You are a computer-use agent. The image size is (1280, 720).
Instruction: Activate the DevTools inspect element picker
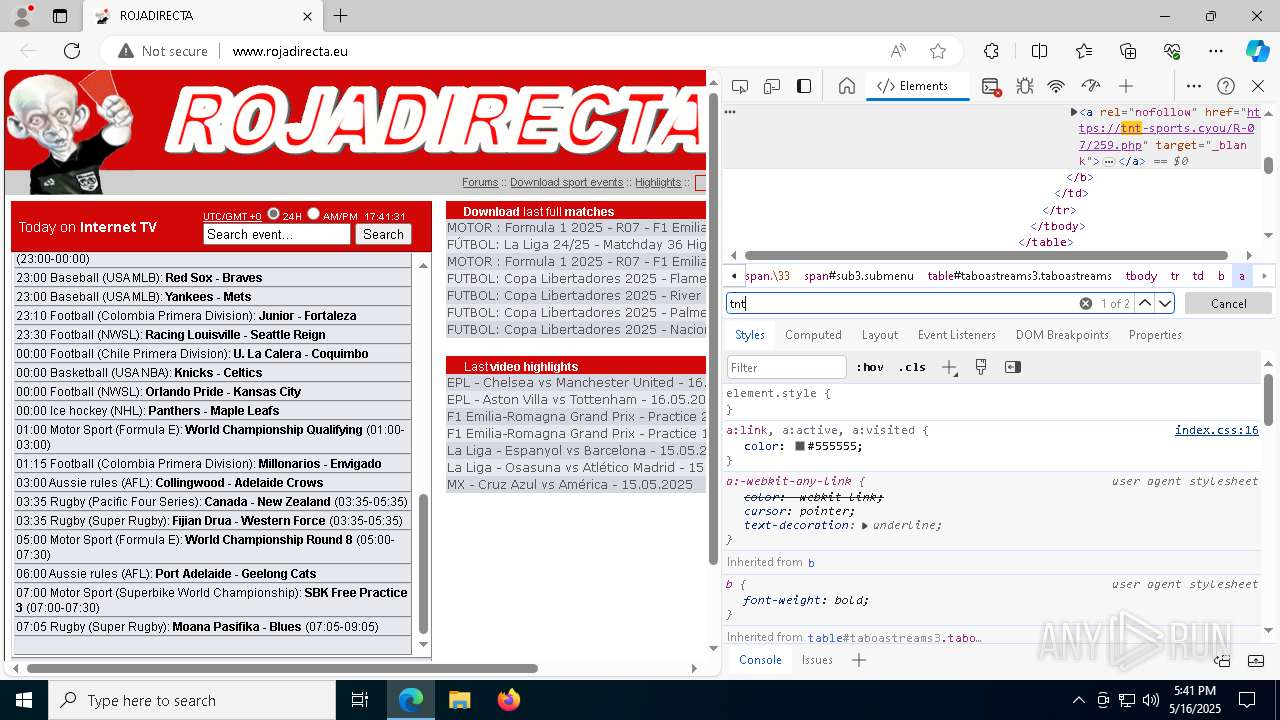[x=740, y=86]
